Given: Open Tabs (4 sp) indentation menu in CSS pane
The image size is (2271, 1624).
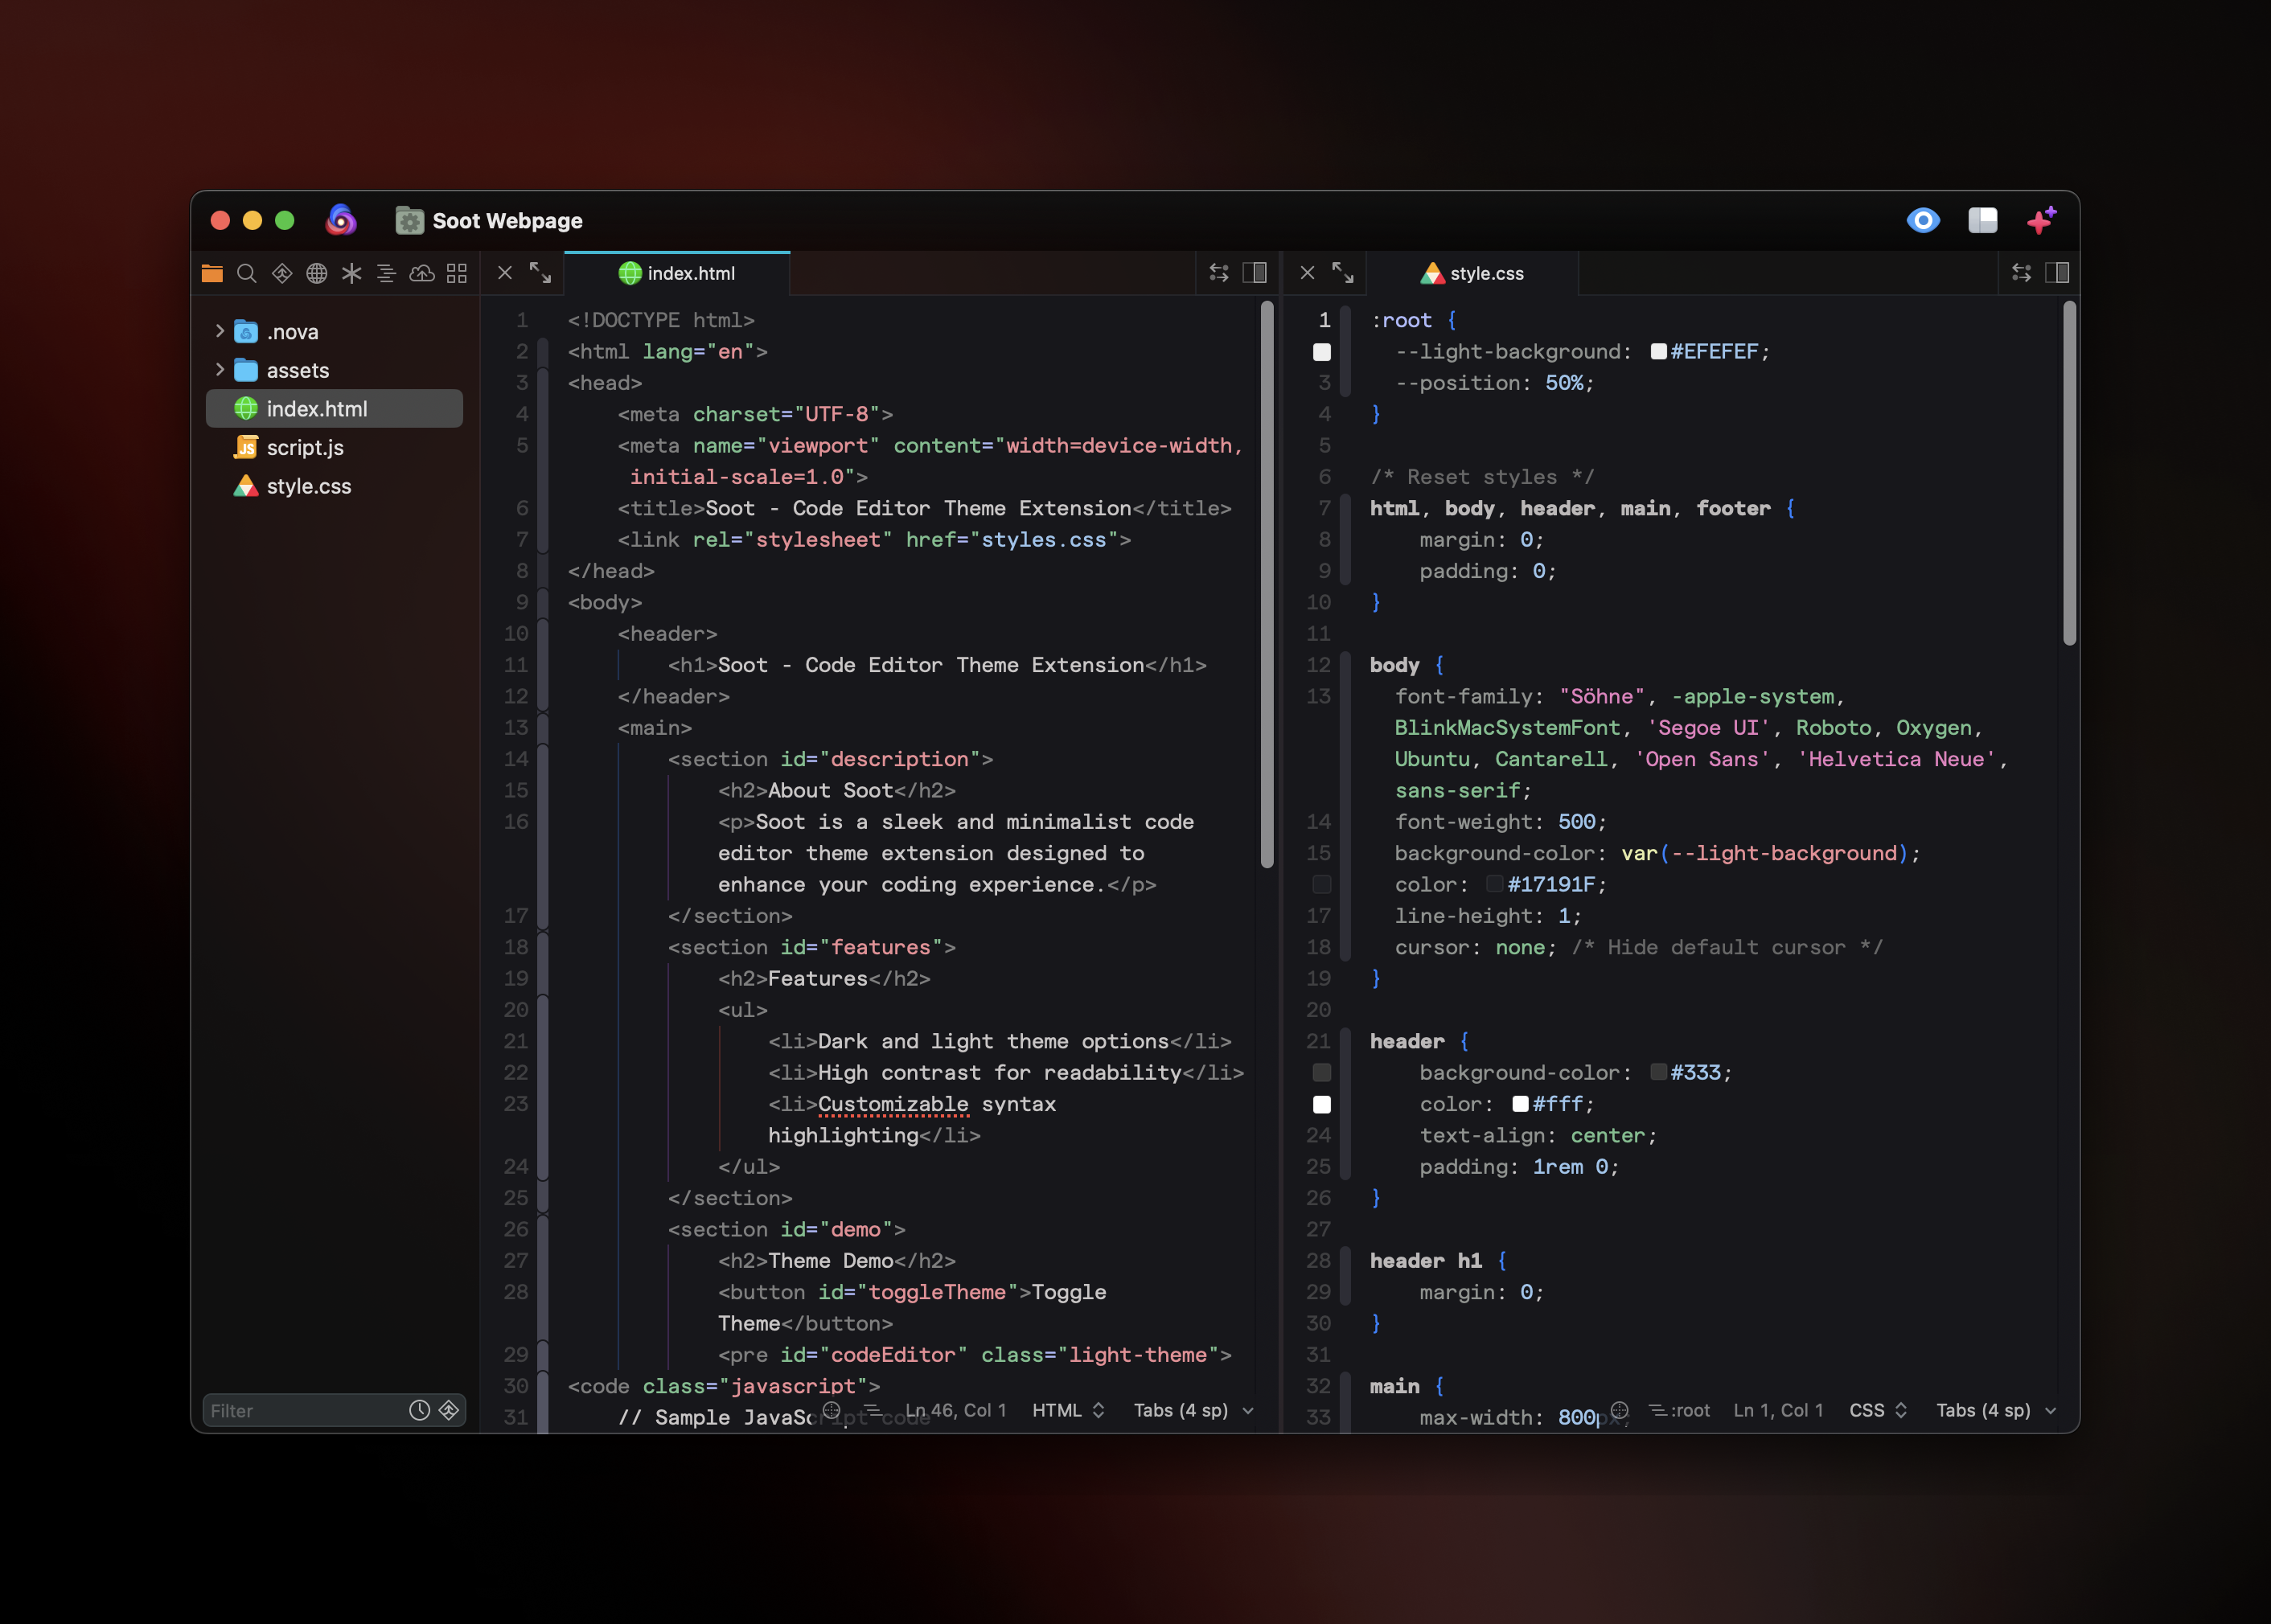Looking at the screenshot, I should [x=1996, y=1410].
